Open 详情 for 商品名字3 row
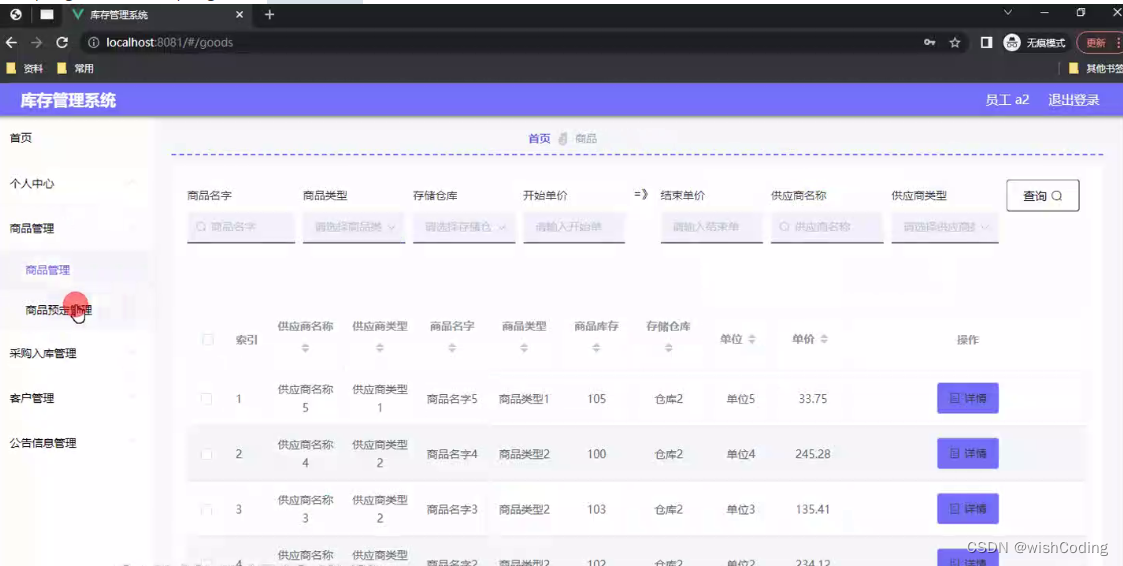This screenshot has height=566, width=1123. [x=968, y=508]
